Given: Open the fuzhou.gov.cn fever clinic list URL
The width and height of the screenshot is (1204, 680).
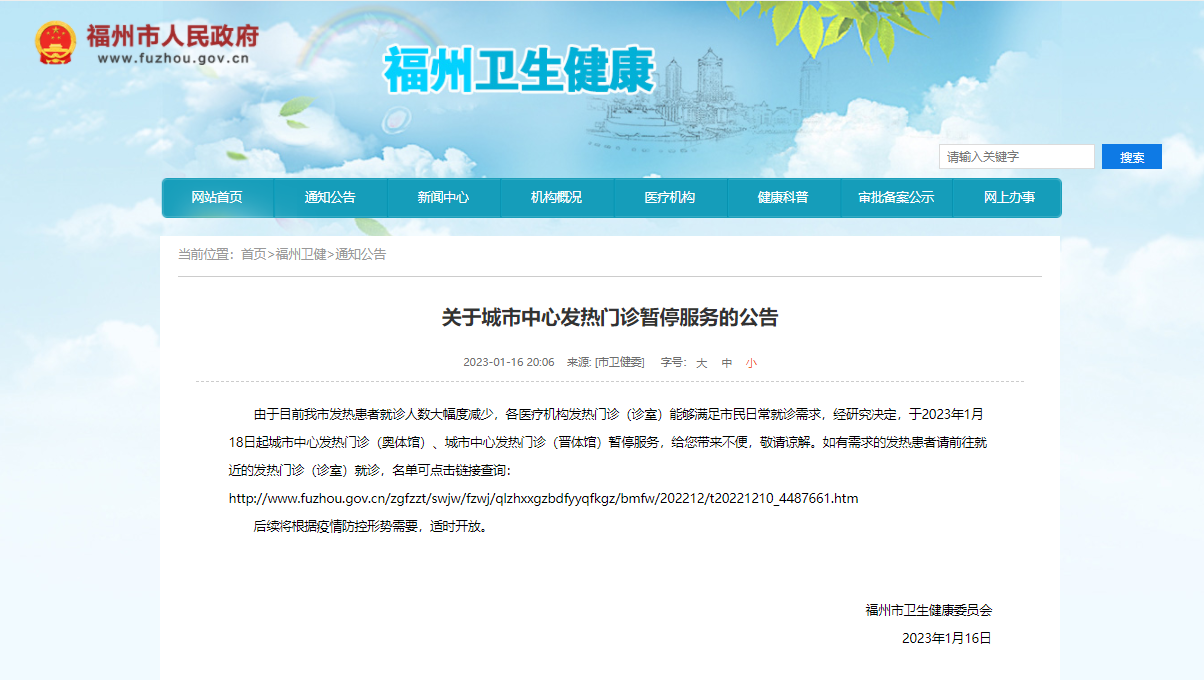Looking at the screenshot, I should [x=543, y=498].
